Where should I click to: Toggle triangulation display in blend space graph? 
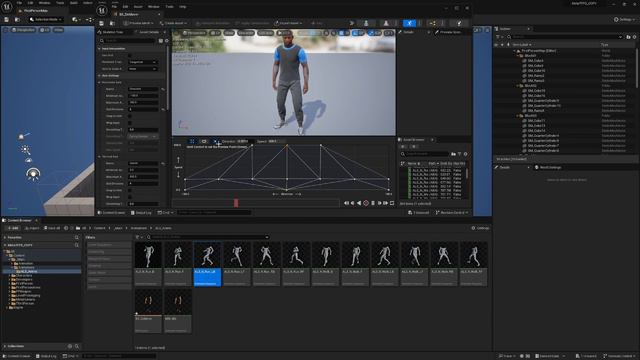point(191,141)
